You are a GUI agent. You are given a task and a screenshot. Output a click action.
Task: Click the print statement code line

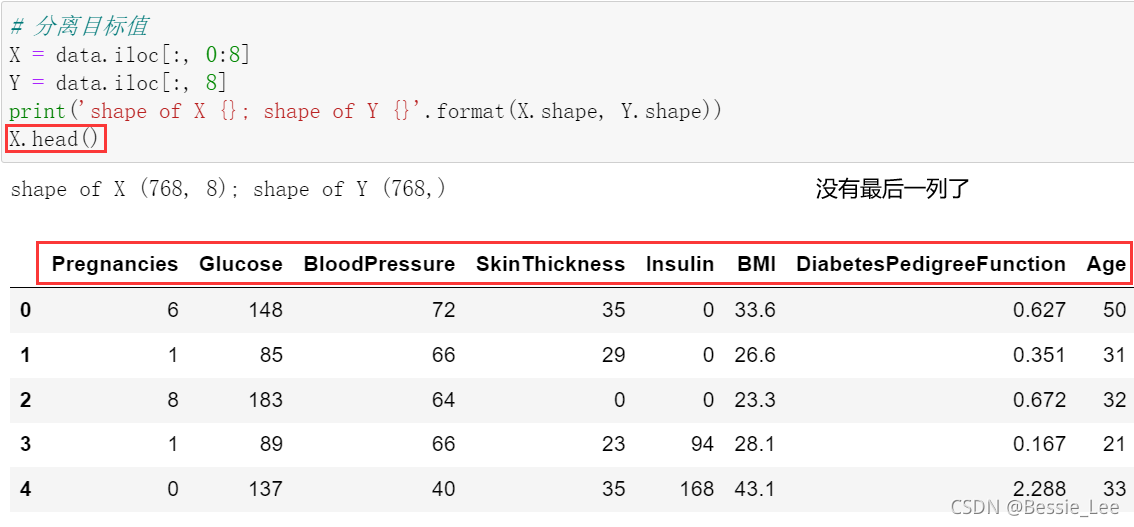tap(365, 111)
